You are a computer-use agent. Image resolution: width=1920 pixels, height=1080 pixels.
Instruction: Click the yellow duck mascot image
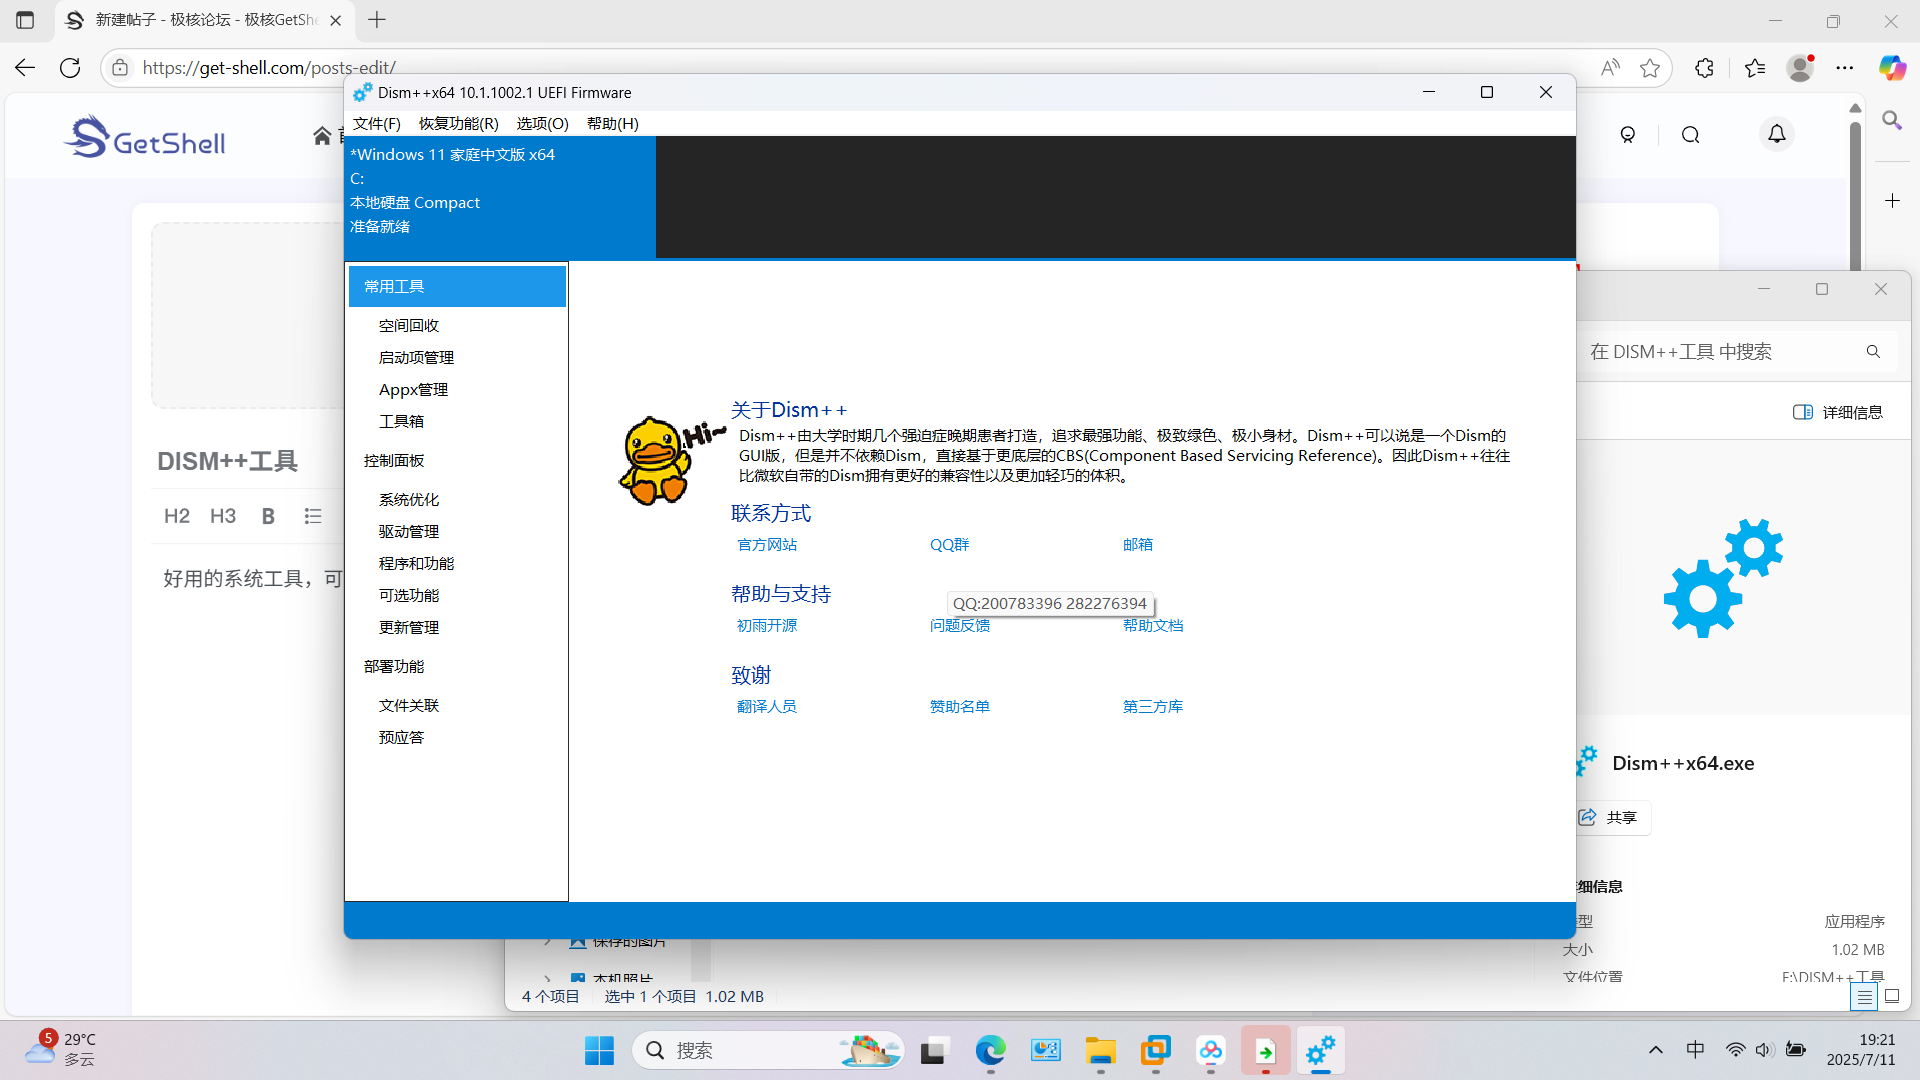(x=657, y=460)
